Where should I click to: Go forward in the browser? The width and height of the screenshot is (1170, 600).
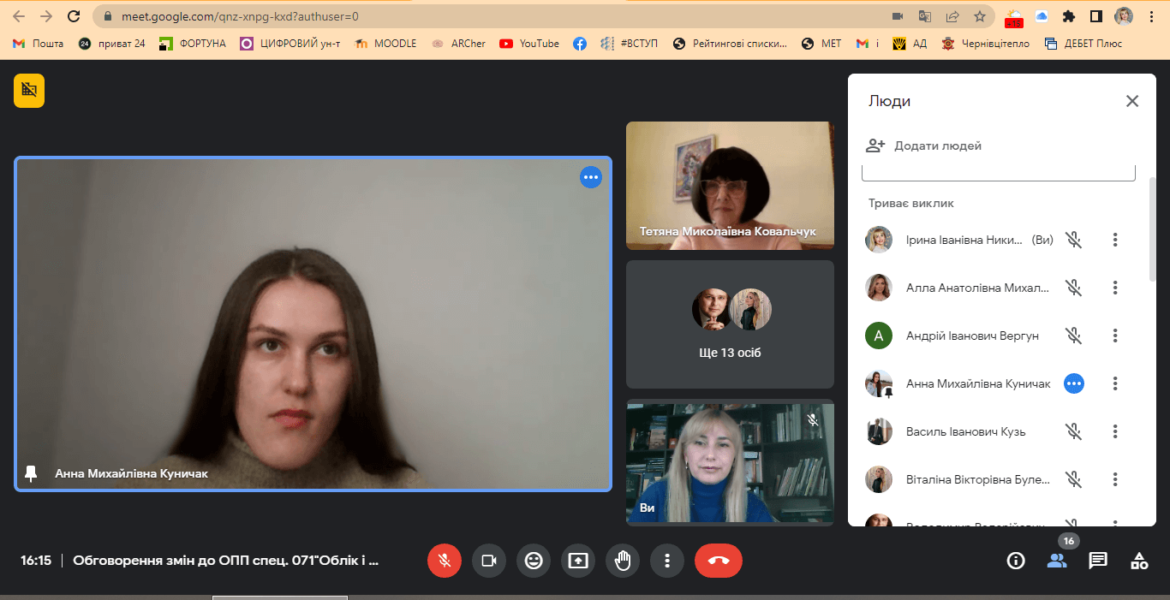[46, 16]
